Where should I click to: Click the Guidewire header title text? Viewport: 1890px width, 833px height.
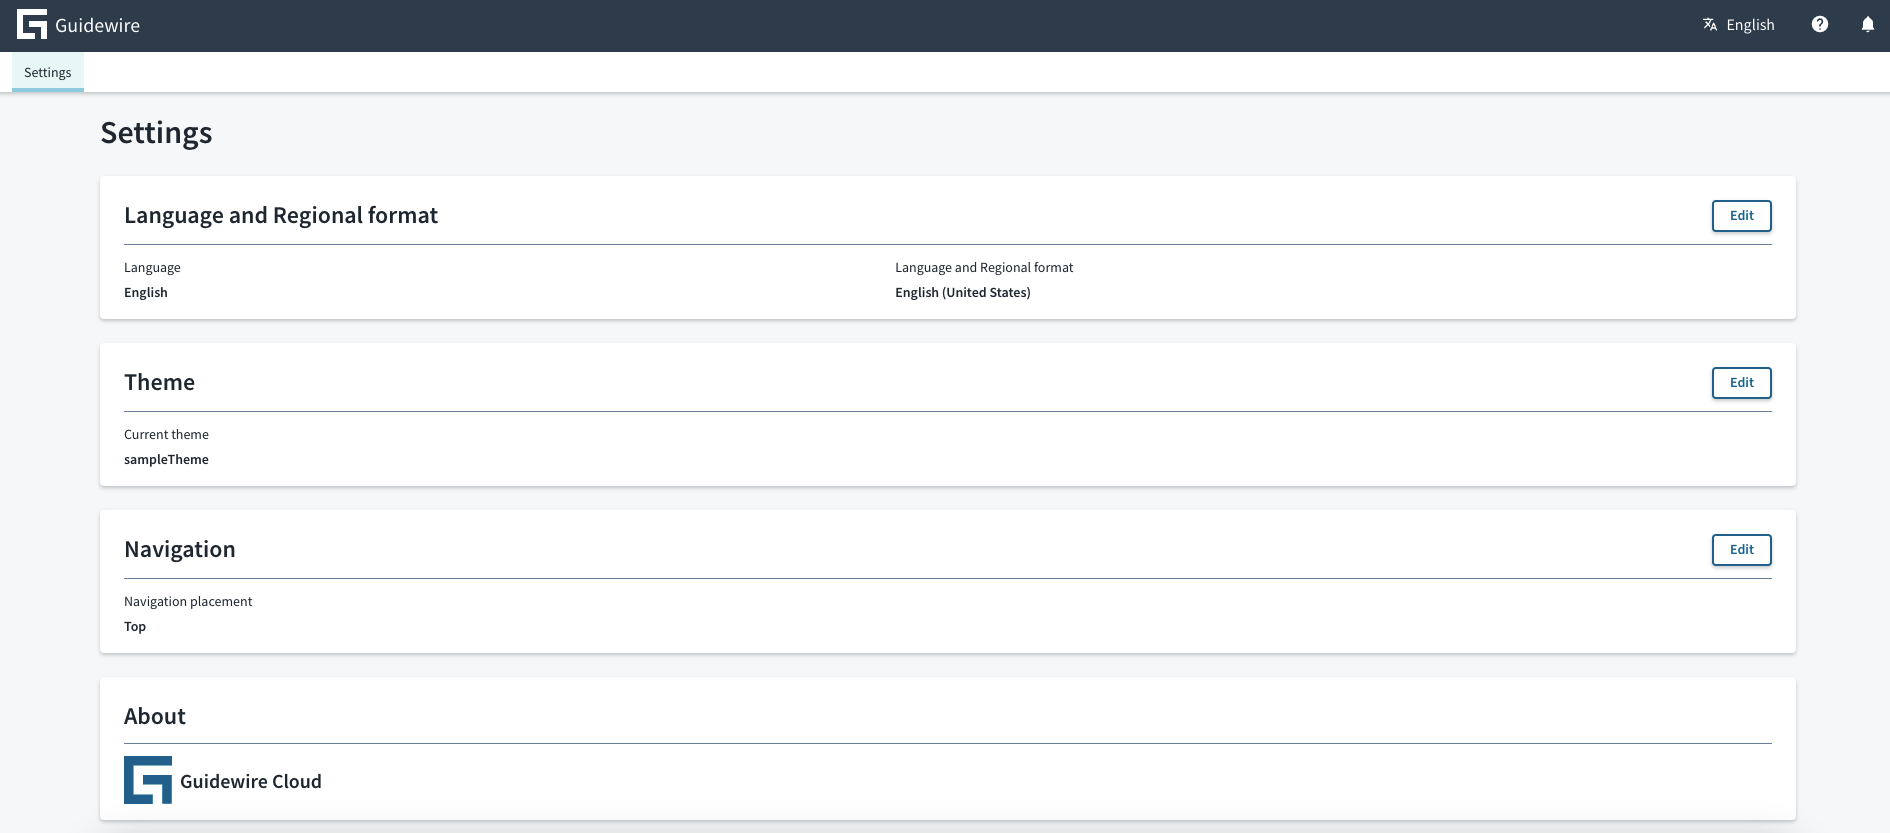98,25
